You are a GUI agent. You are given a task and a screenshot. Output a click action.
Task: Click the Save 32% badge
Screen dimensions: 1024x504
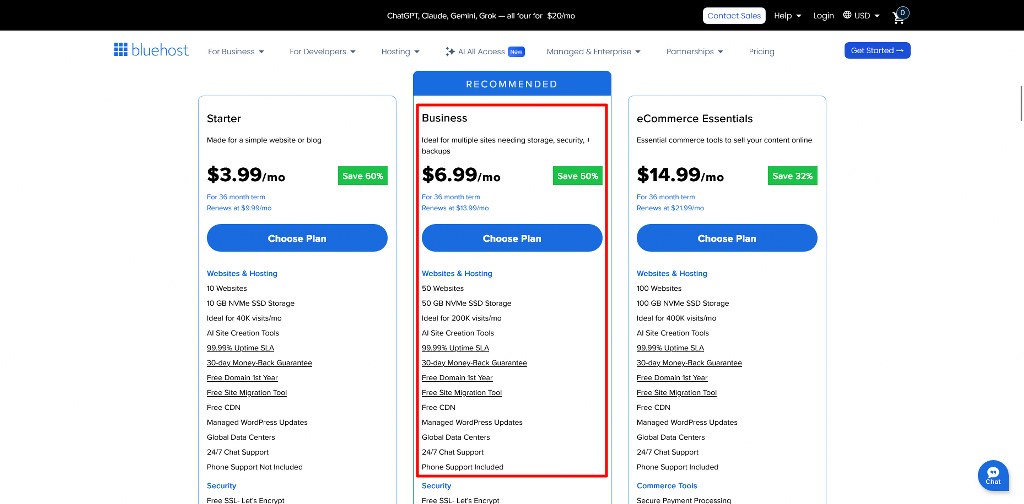792,176
